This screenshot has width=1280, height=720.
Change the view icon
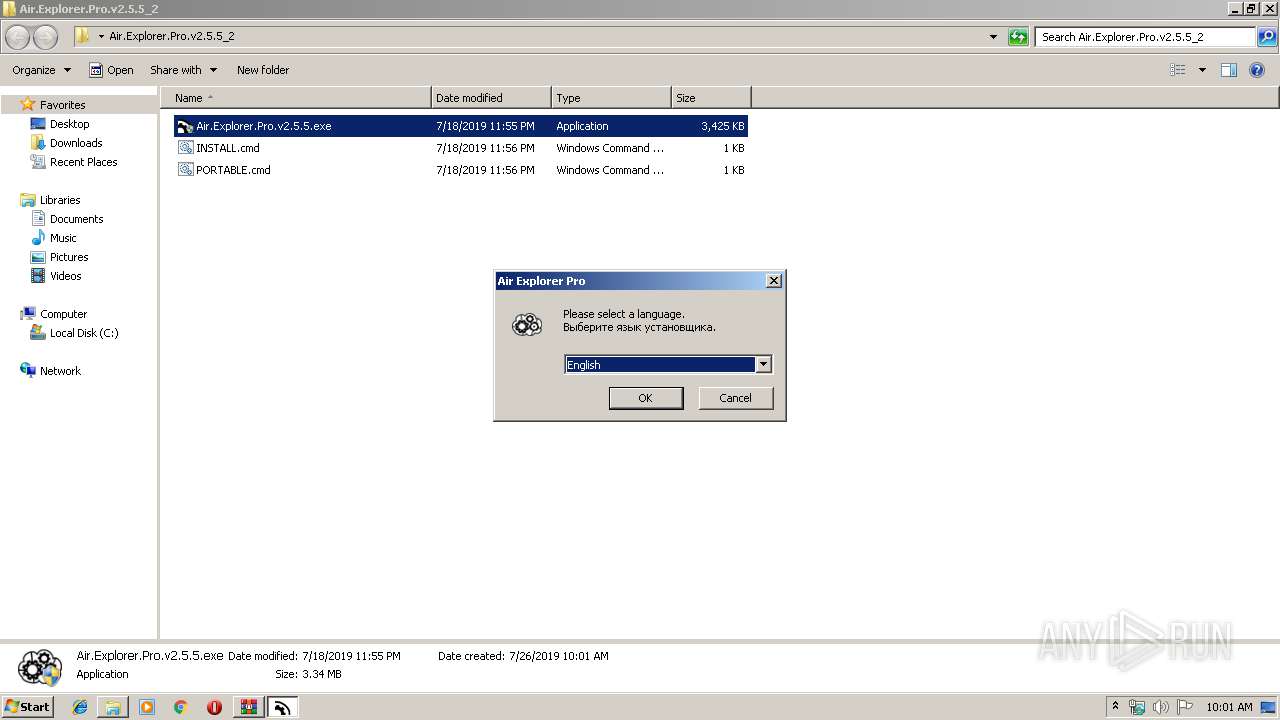[1178, 70]
